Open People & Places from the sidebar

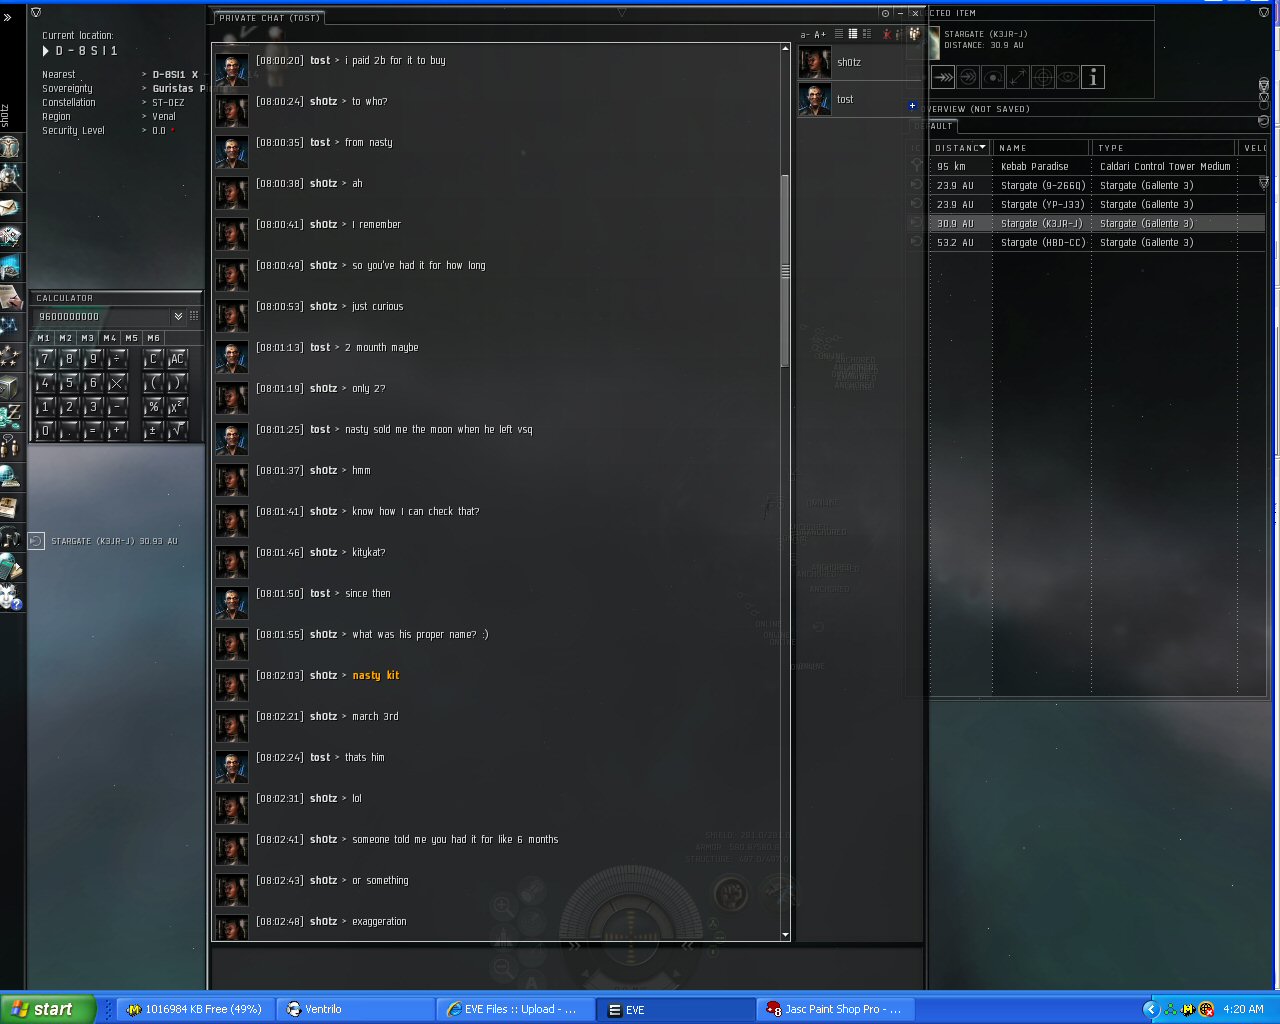[10, 178]
